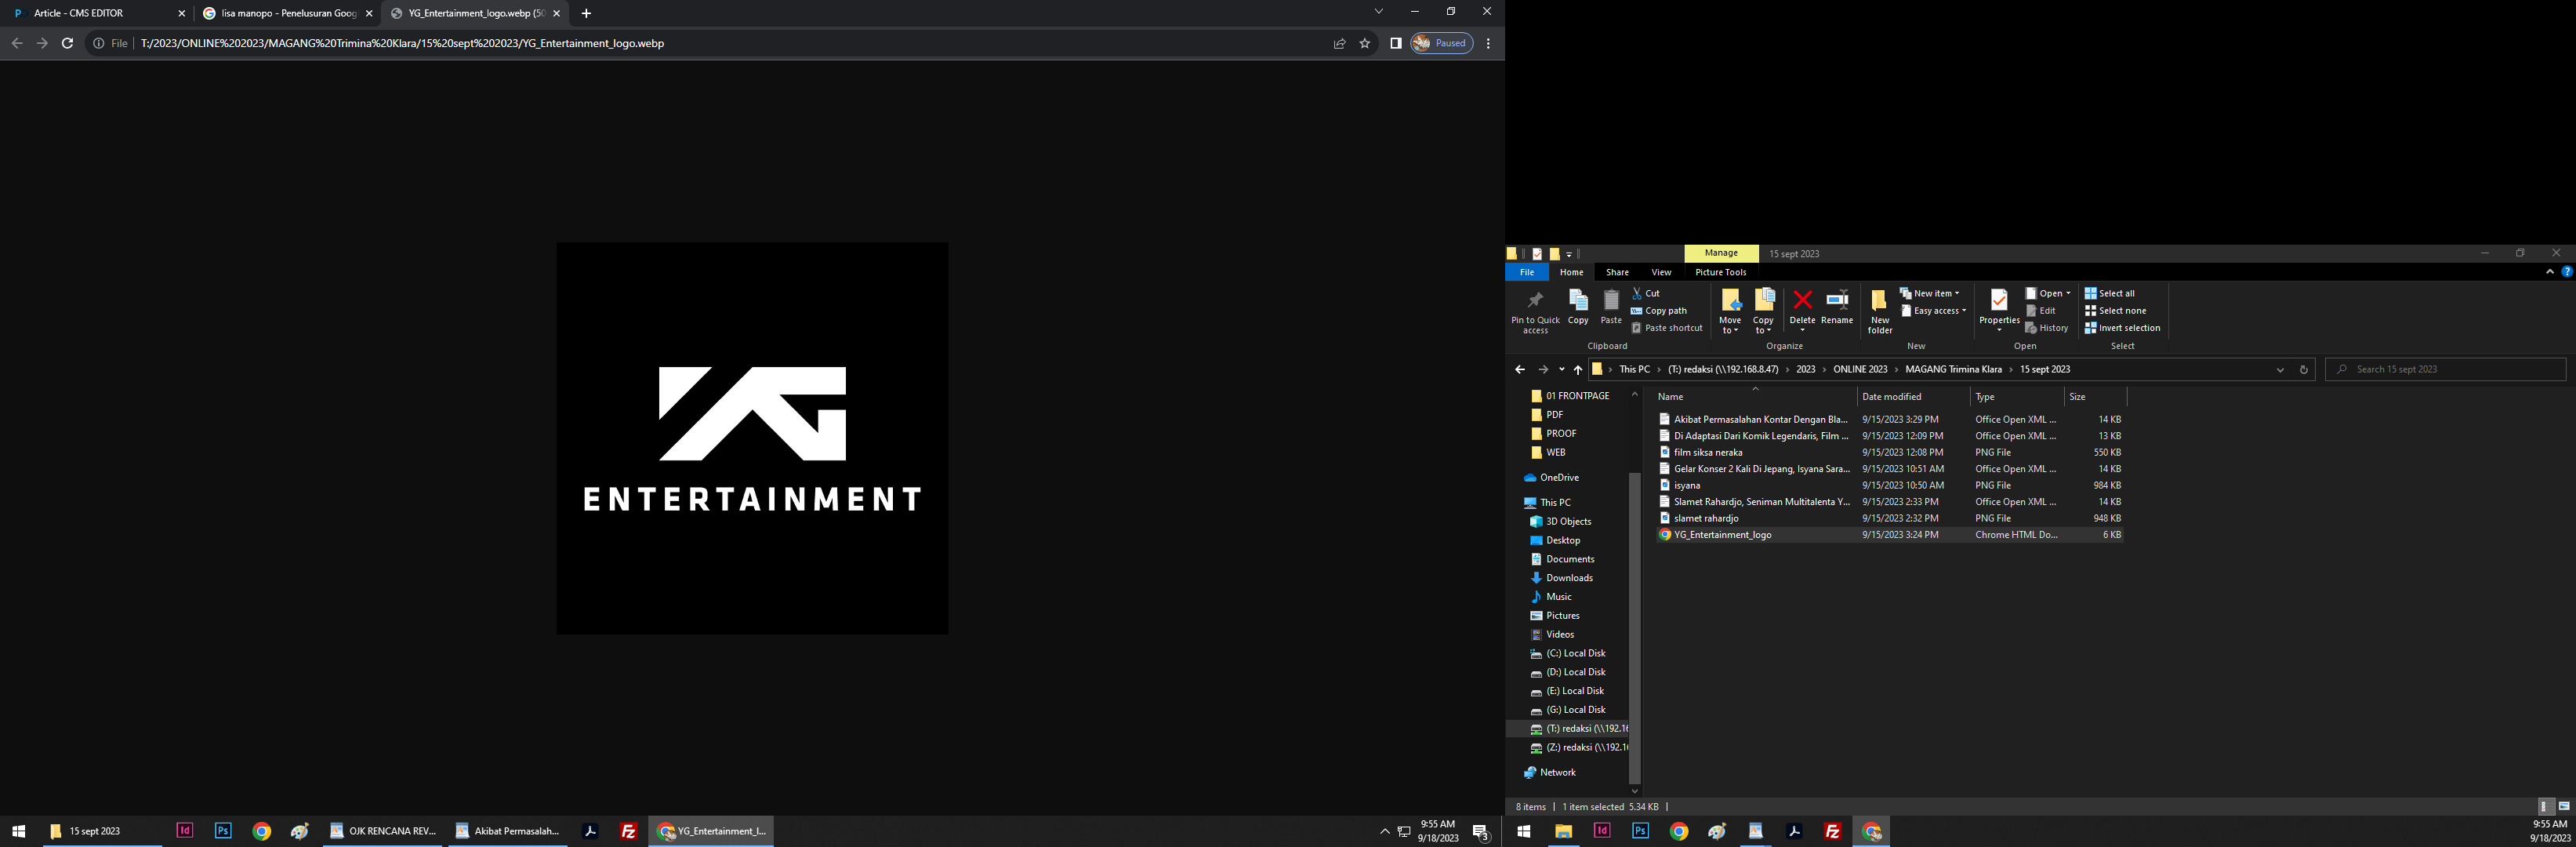
Task: Select 01 FRONTPAGE in navigation pane
Action: tap(1577, 396)
